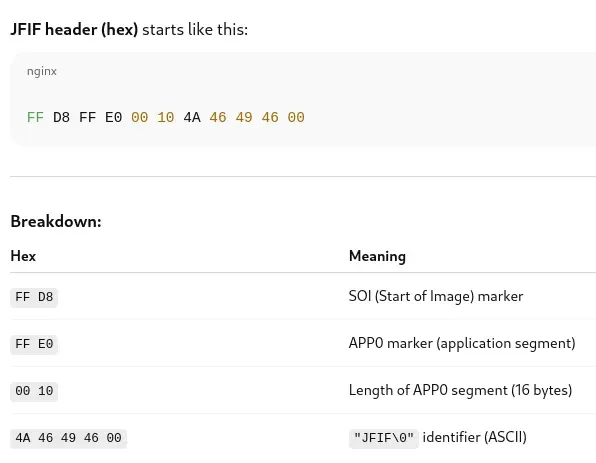
Task: Click the final '00' byte in the code block
Action: pyautogui.click(x=296, y=117)
